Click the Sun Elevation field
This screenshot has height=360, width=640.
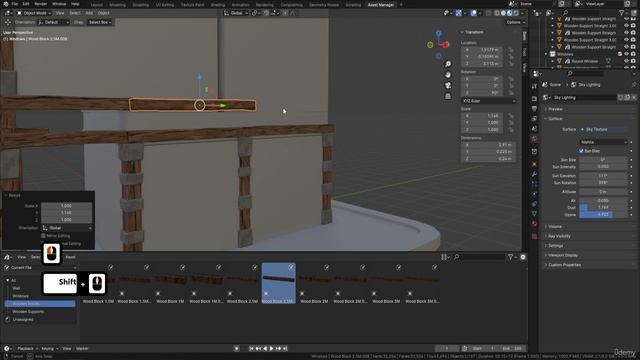click(x=603, y=176)
